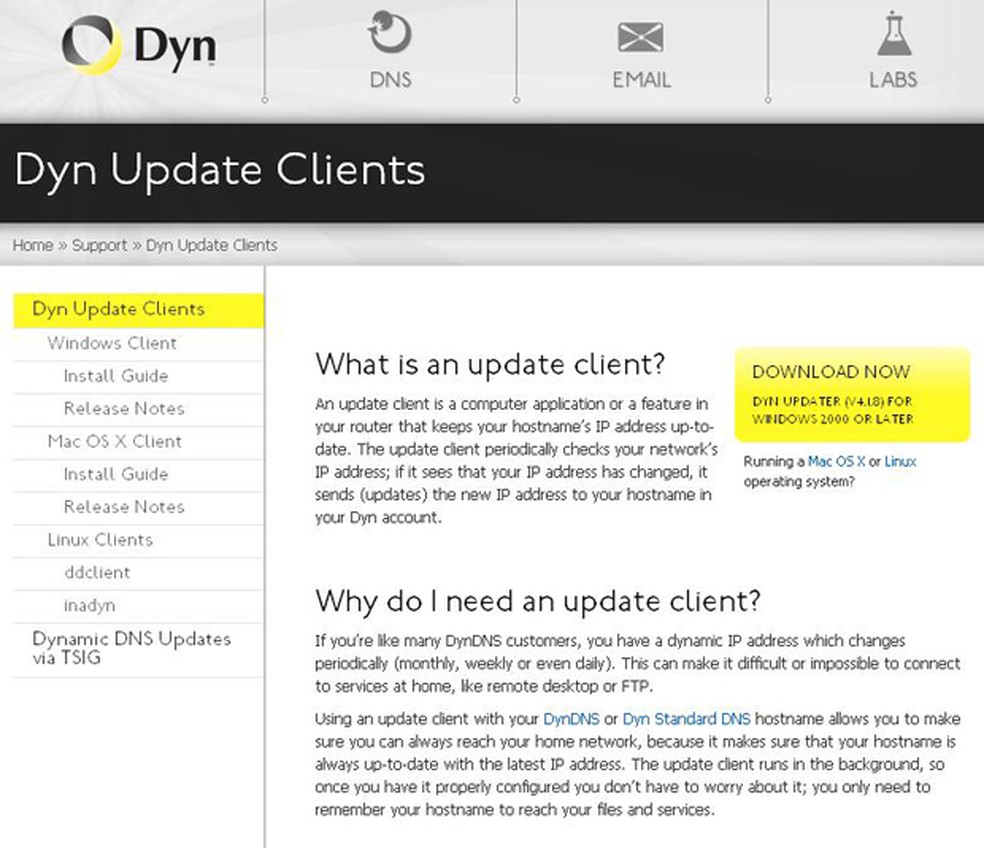The width and height of the screenshot is (984, 848).
Task: Select Mac OS X Client in sidebar
Action: (x=115, y=441)
